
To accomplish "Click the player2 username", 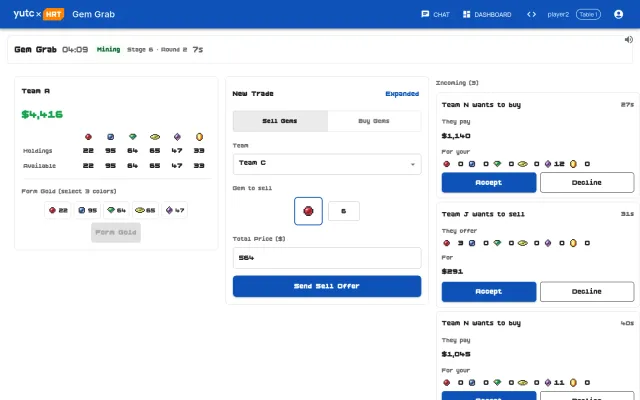I will (558, 14).
